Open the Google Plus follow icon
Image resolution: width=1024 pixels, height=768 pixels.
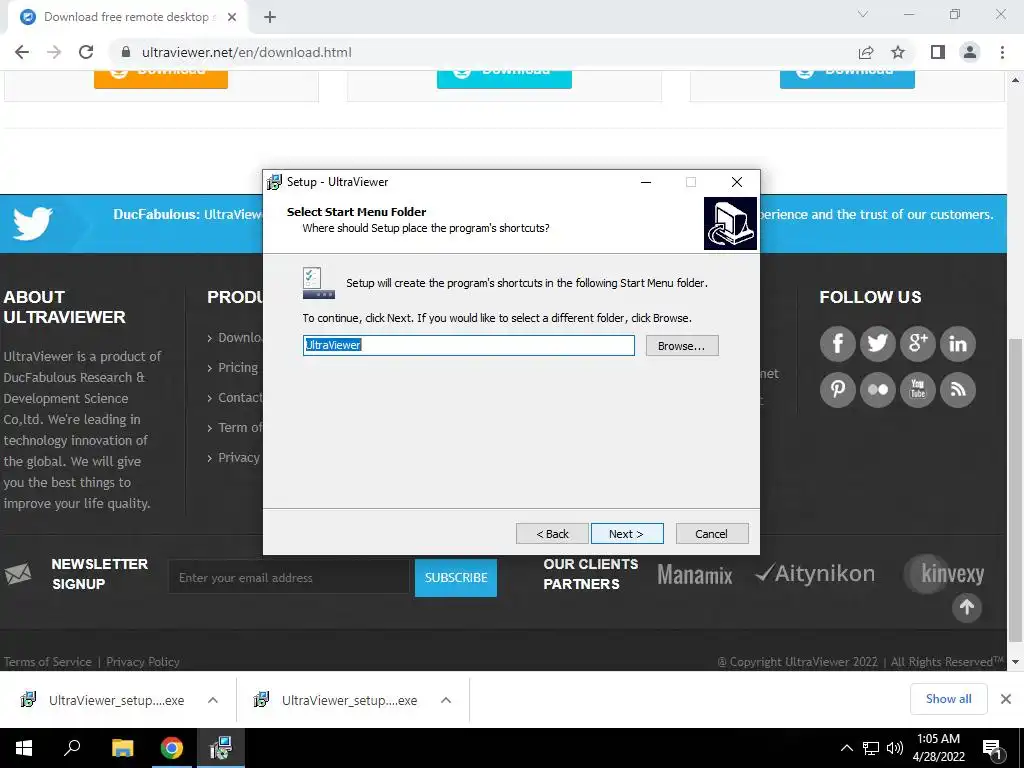coord(918,344)
